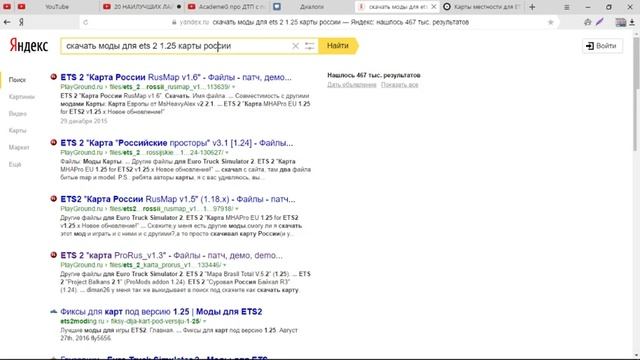The height and width of the screenshot is (360, 640).
Task: Click the padlock icon in address bar
Action: (x=174, y=22)
